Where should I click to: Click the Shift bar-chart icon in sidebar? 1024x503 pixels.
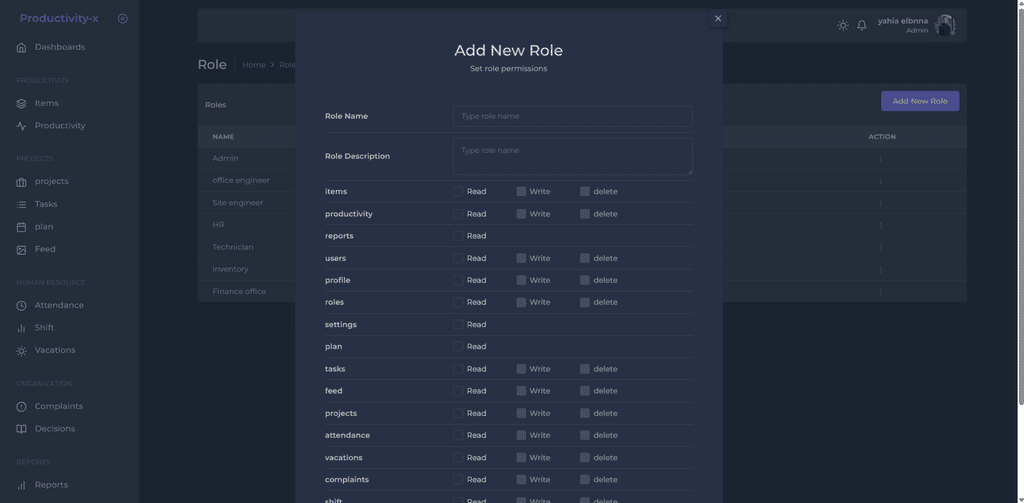click(22, 328)
